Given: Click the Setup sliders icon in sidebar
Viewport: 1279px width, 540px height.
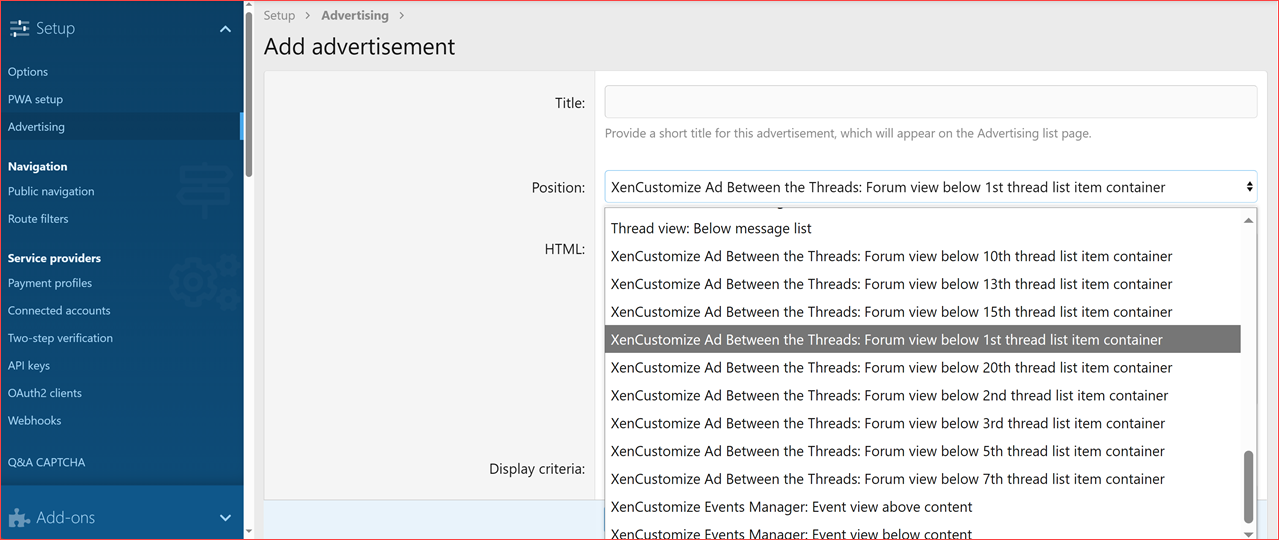Looking at the screenshot, I should pyautogui.click(x=19, y=29).
